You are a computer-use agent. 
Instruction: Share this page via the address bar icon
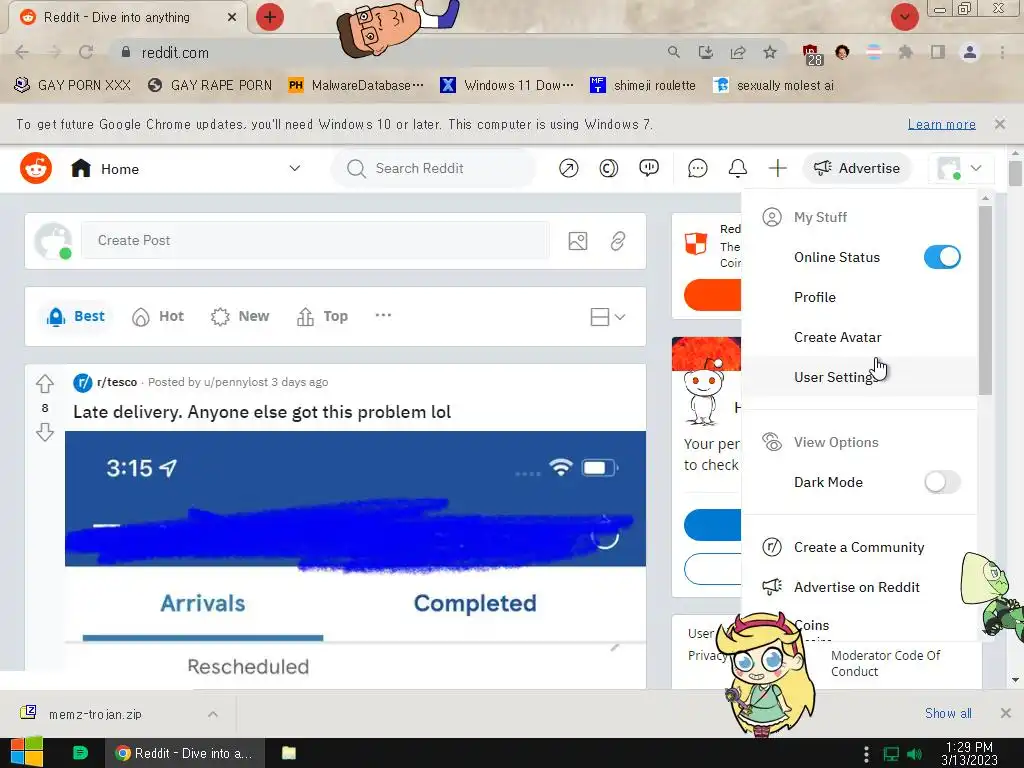click(x=738, y=52)
